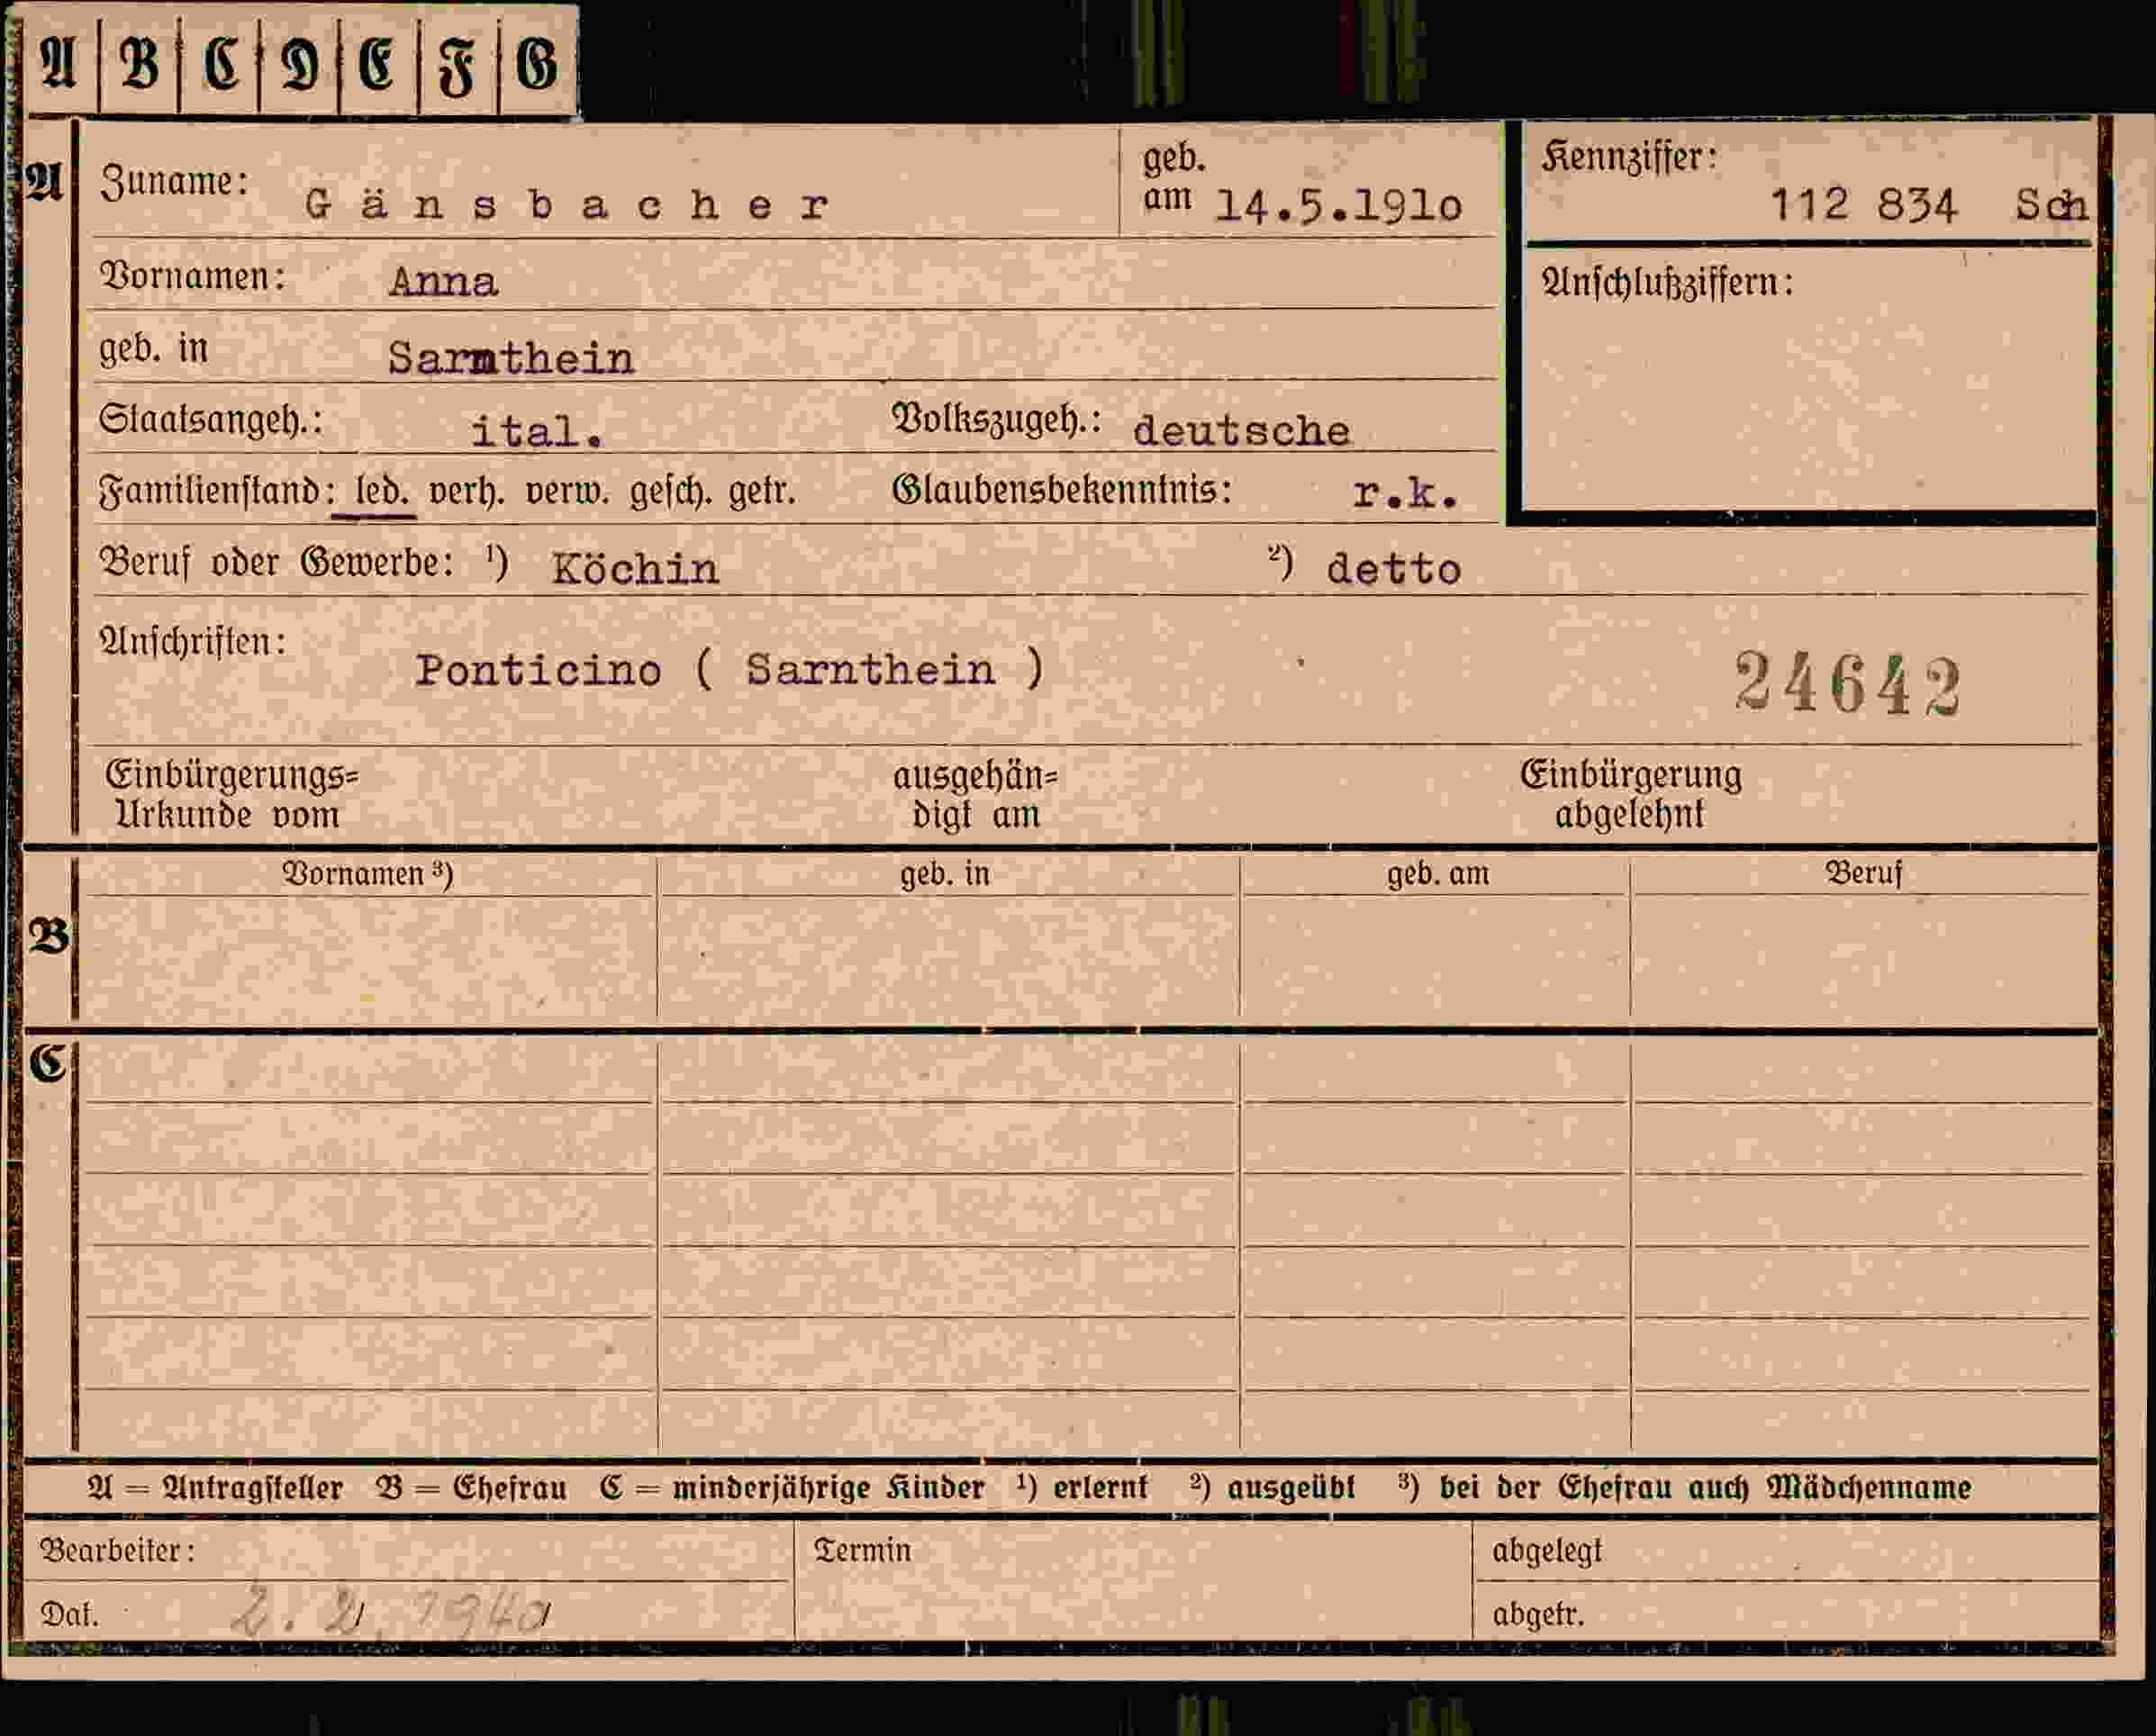
Task: Click marital status option 'getr.'
Action: point(762,492)
